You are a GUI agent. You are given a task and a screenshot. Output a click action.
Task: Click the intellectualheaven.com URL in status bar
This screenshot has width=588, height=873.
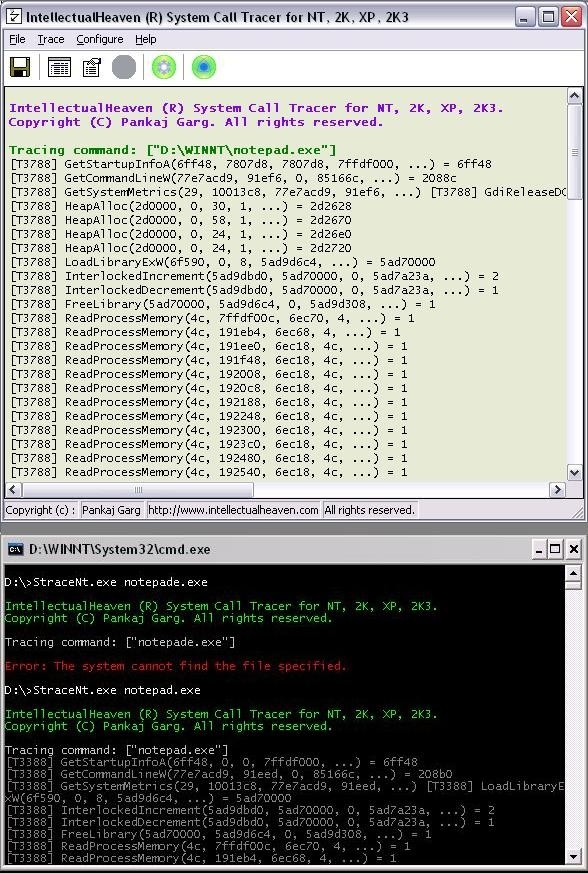coord(233,510)
